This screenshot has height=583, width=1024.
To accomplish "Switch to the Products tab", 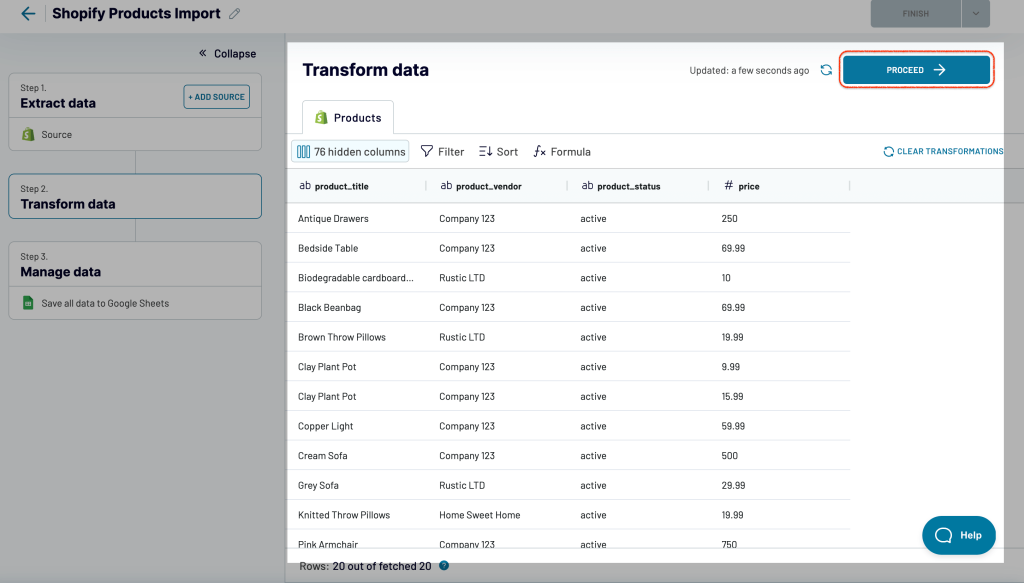I will pos(348,118).
